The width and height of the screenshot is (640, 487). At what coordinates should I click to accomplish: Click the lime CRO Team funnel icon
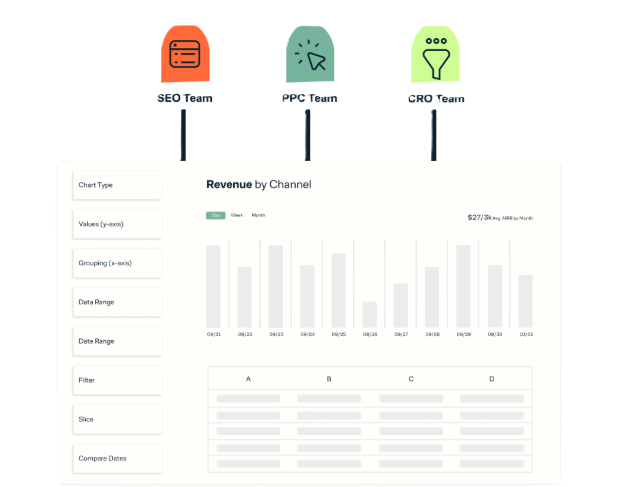coord(436,54)
